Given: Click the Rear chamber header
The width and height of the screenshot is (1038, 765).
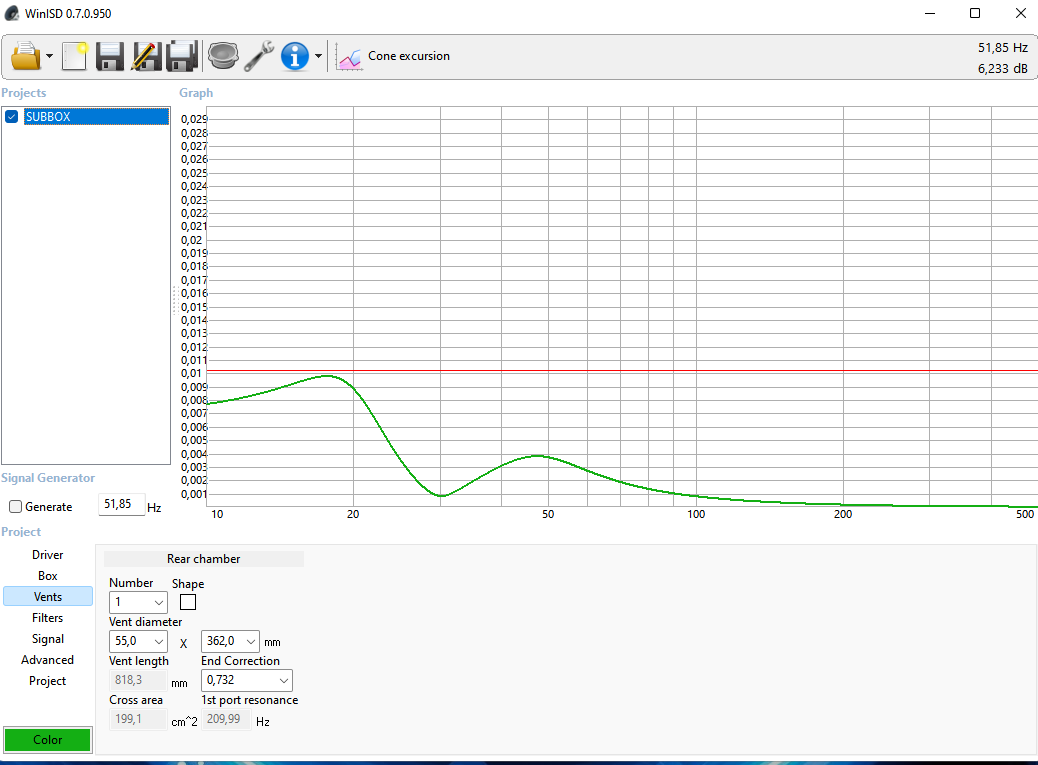Looking at the screenshot, I should tap(204, 559).
